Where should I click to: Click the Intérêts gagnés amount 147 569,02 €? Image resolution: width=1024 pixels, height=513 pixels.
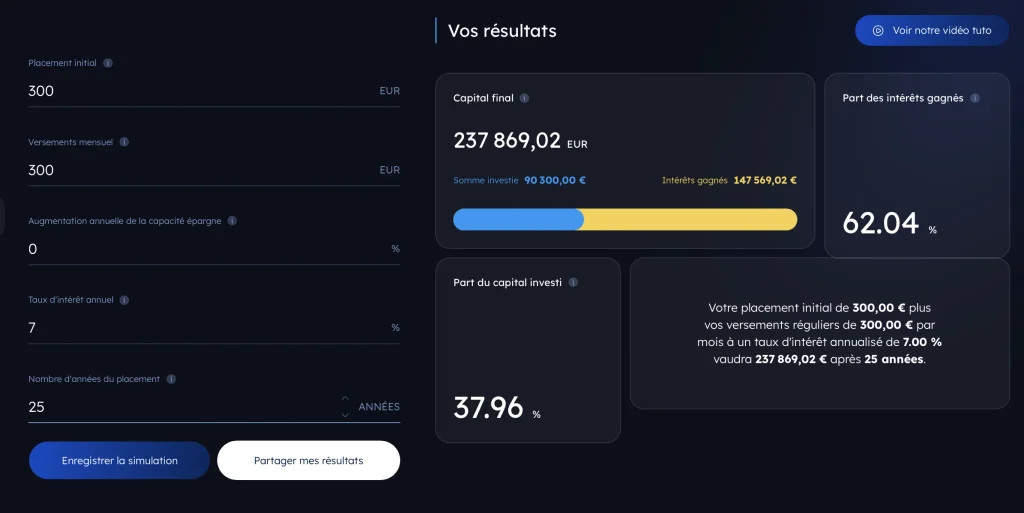[765, 181]
